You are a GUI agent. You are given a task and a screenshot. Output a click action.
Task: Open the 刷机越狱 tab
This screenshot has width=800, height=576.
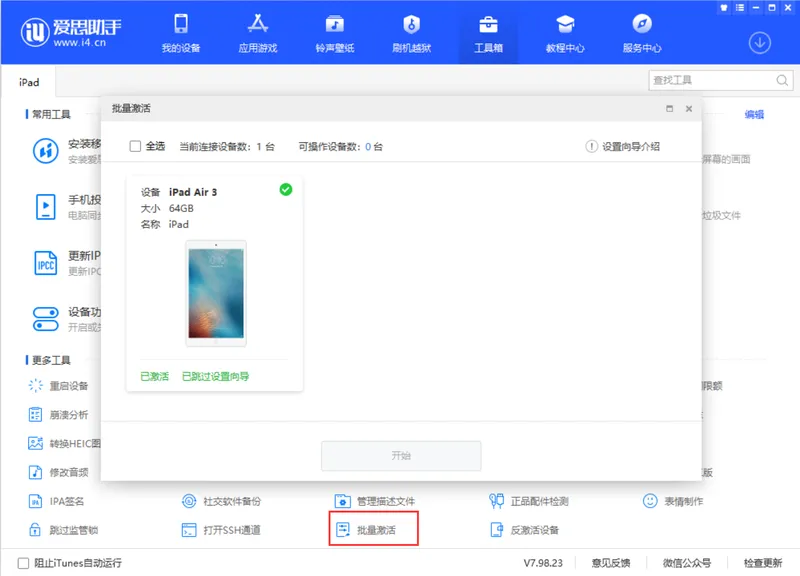tap(411, 33)
